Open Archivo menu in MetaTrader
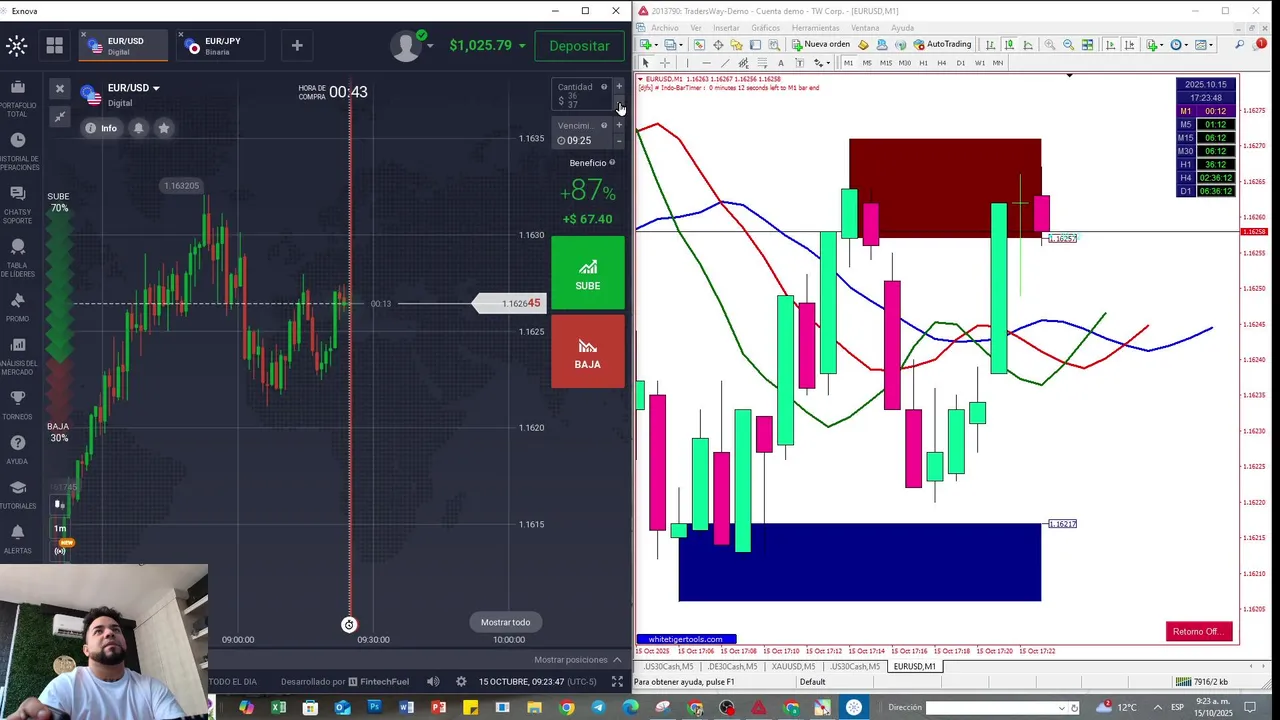This screenshot has width=1280, height=720. point(664,28)
